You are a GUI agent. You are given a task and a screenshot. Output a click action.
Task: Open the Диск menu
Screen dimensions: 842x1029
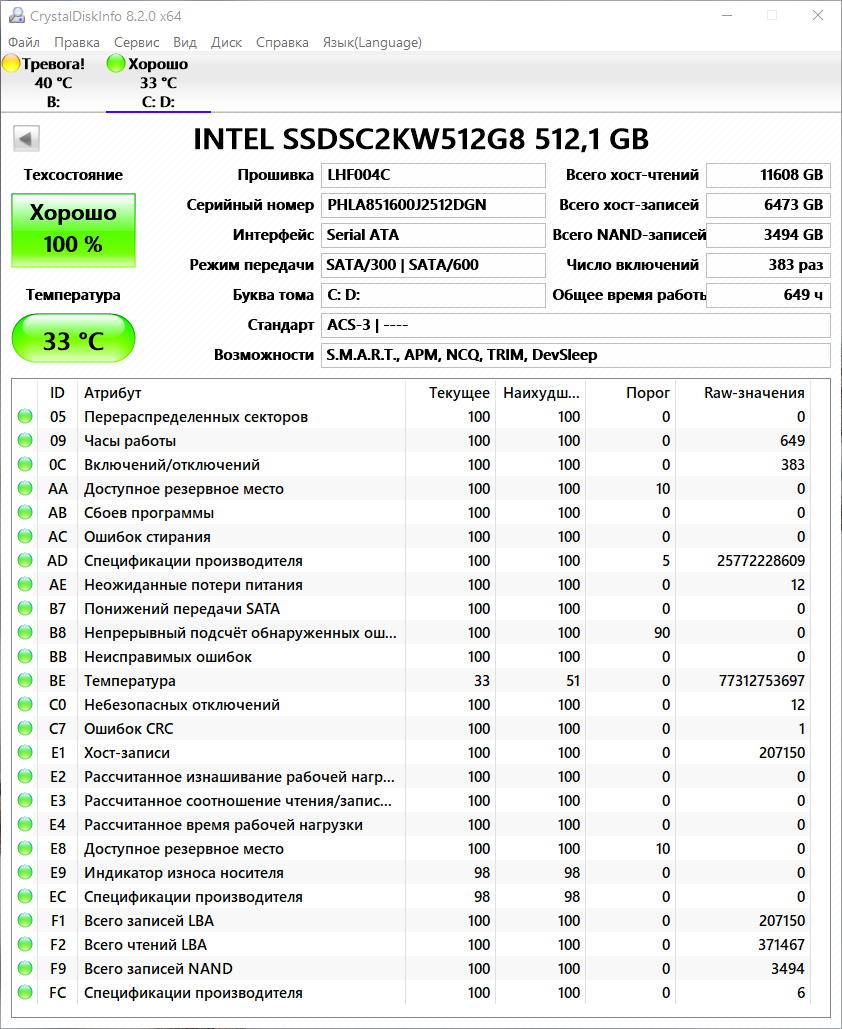click(226, 42)
